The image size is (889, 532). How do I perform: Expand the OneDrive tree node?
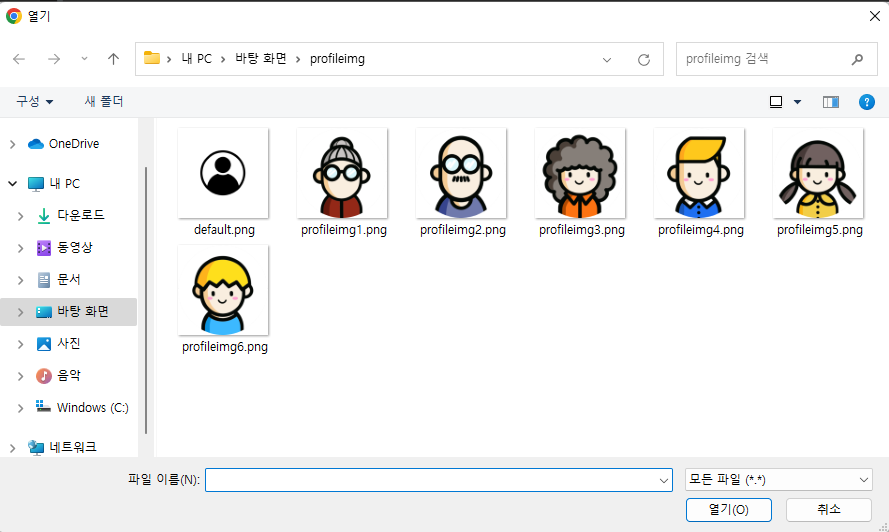tap(12, 145)
